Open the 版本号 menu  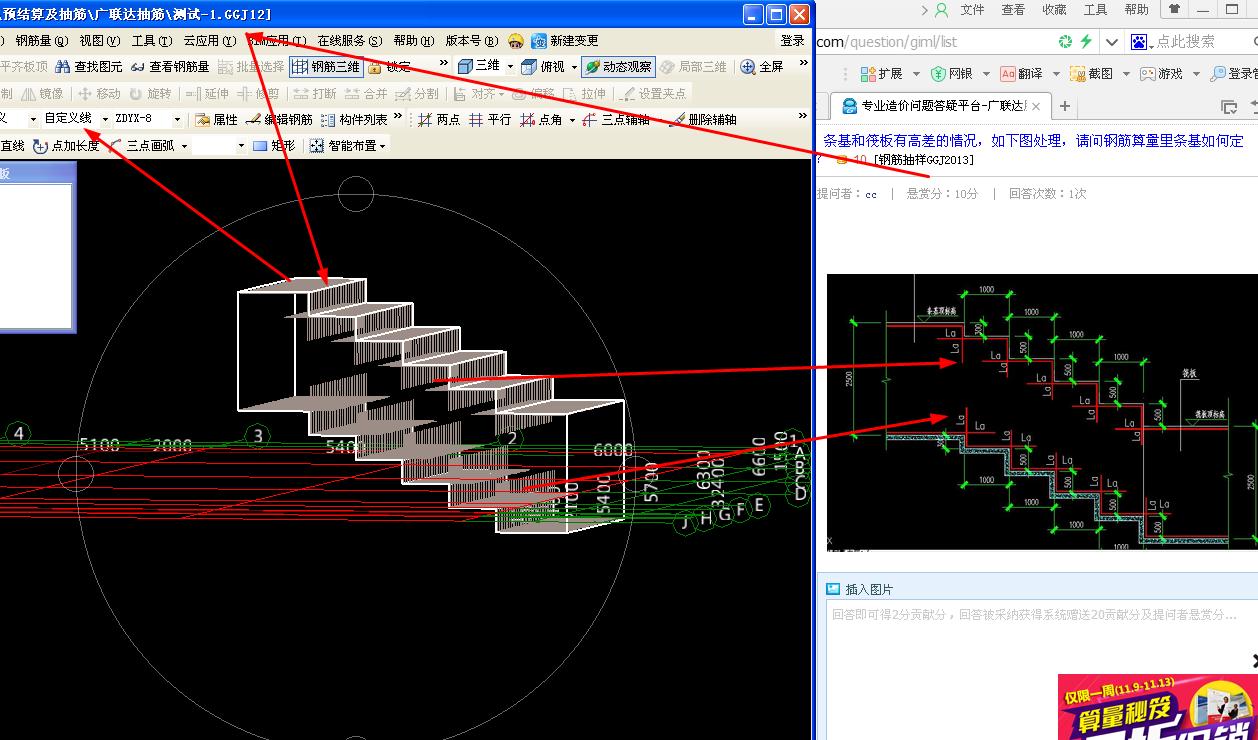pos(471,41)
